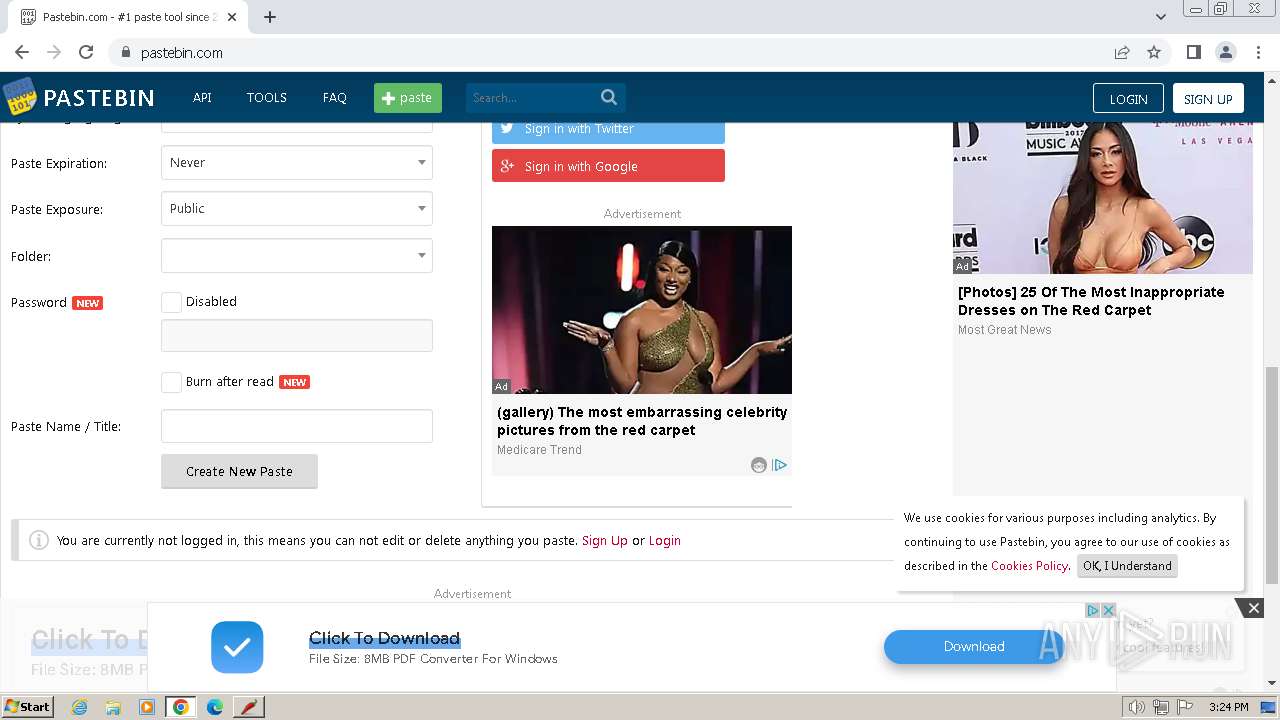Bookmark this page with star icon
This screenshot has height=720, width=1280.
1154,52
